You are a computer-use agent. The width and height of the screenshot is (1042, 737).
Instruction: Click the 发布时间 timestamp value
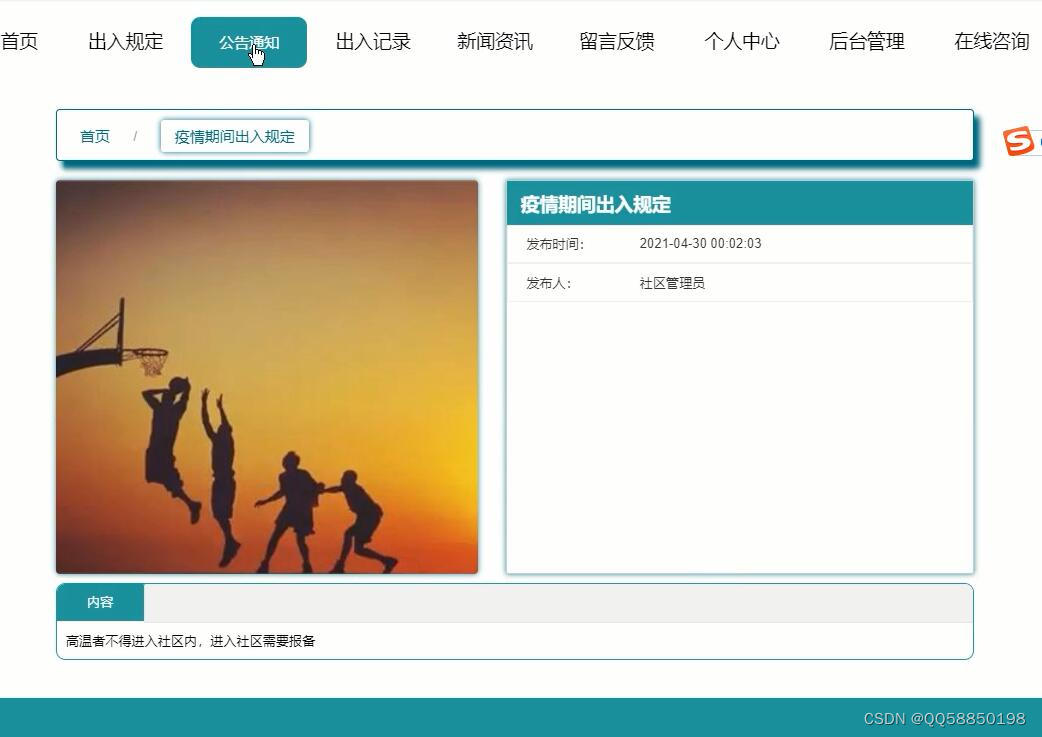(x=698, y=243)
